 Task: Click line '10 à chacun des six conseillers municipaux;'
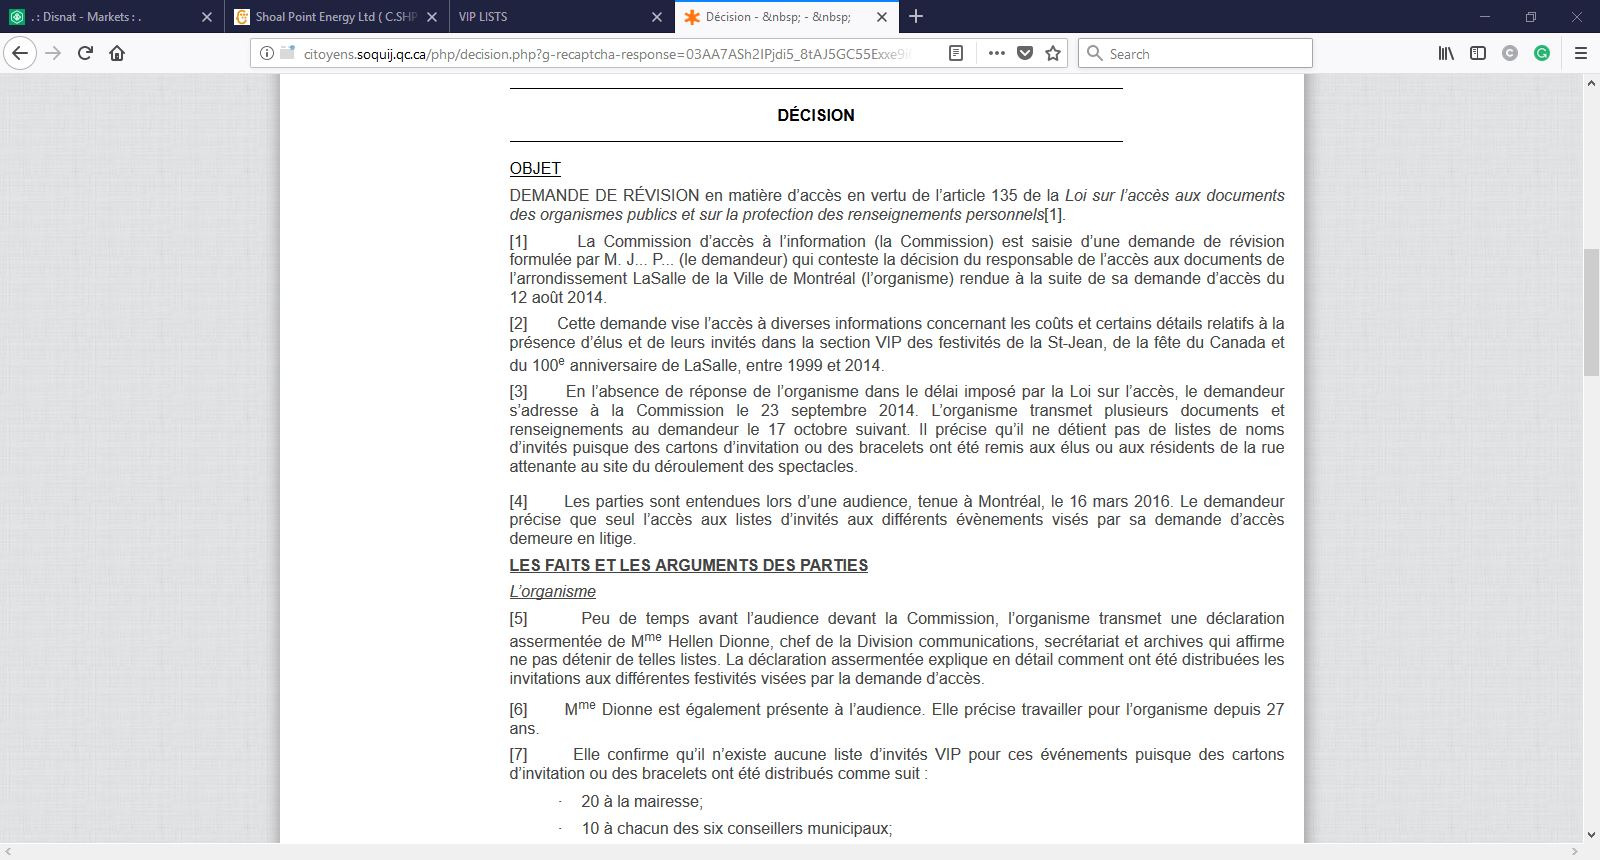click(737, 828)
